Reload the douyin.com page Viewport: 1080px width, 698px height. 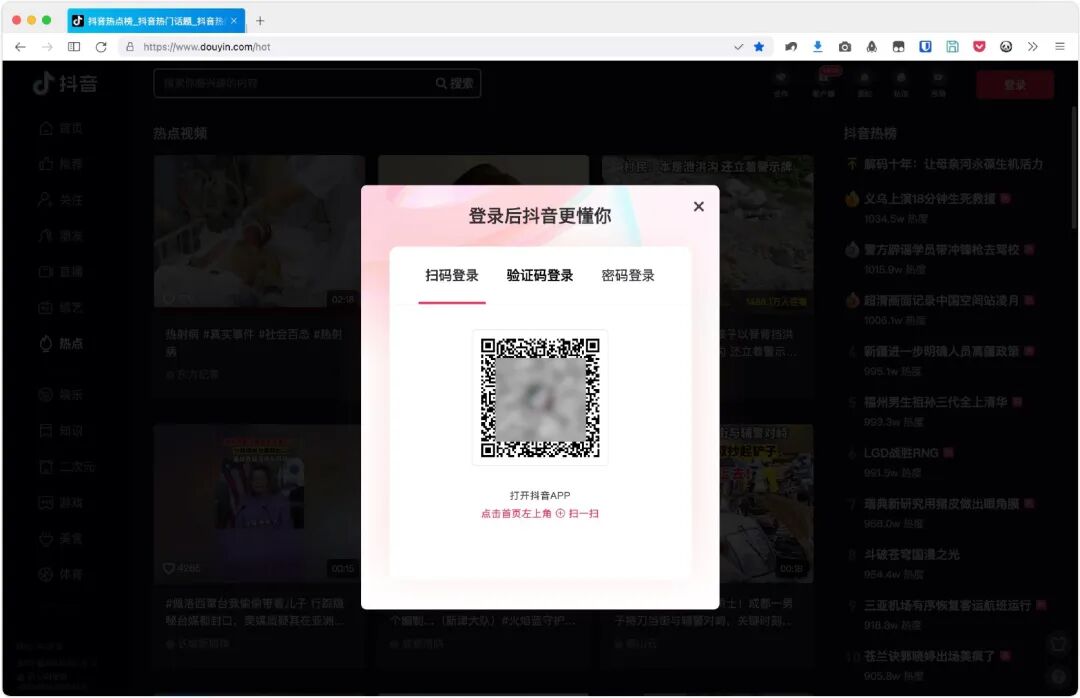(101, 47)
